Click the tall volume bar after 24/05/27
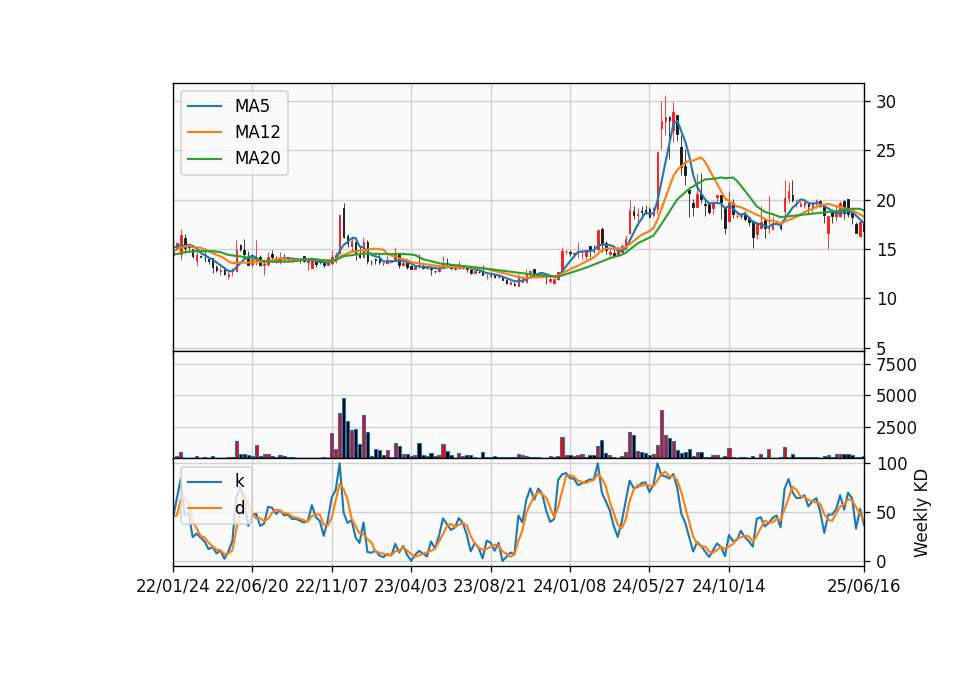Viewport: 960px width, 690px height. click(x=662, y=434)
